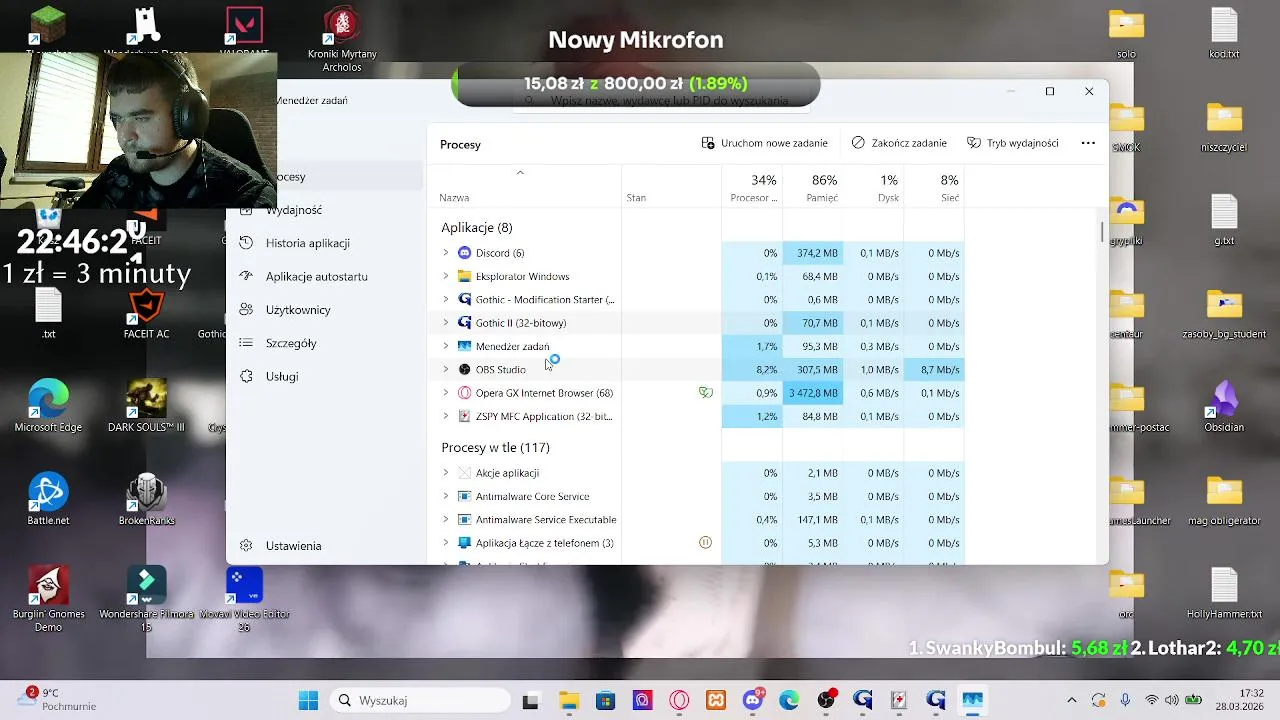Open Obsidian desktop shortcut

pyautogui.click(x=1224, y=405)
